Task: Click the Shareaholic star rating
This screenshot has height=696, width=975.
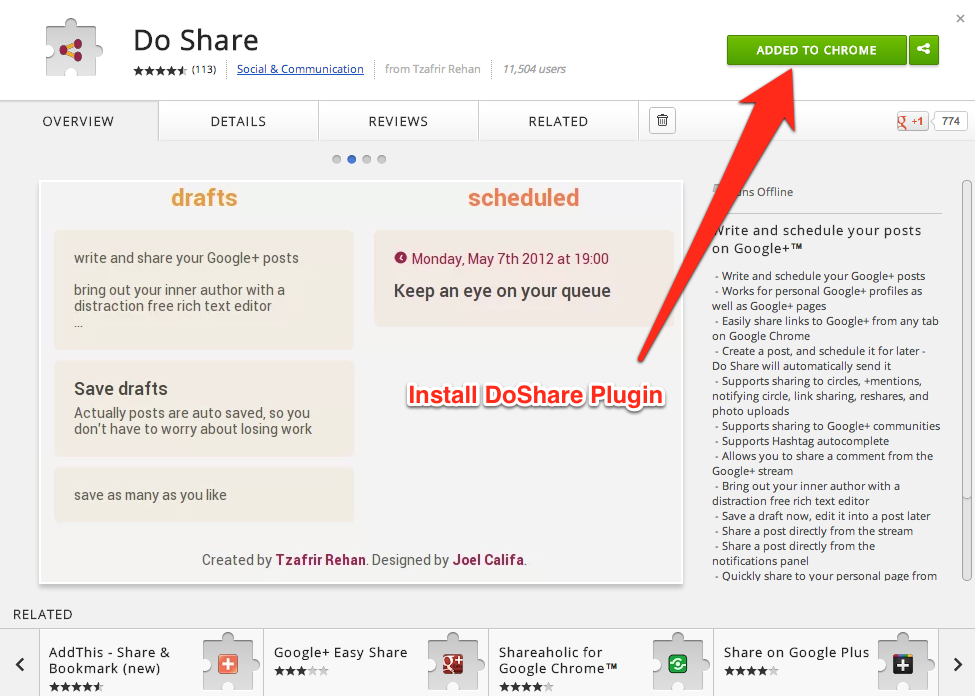Action: pyautogui.click(x=526, y=687)
